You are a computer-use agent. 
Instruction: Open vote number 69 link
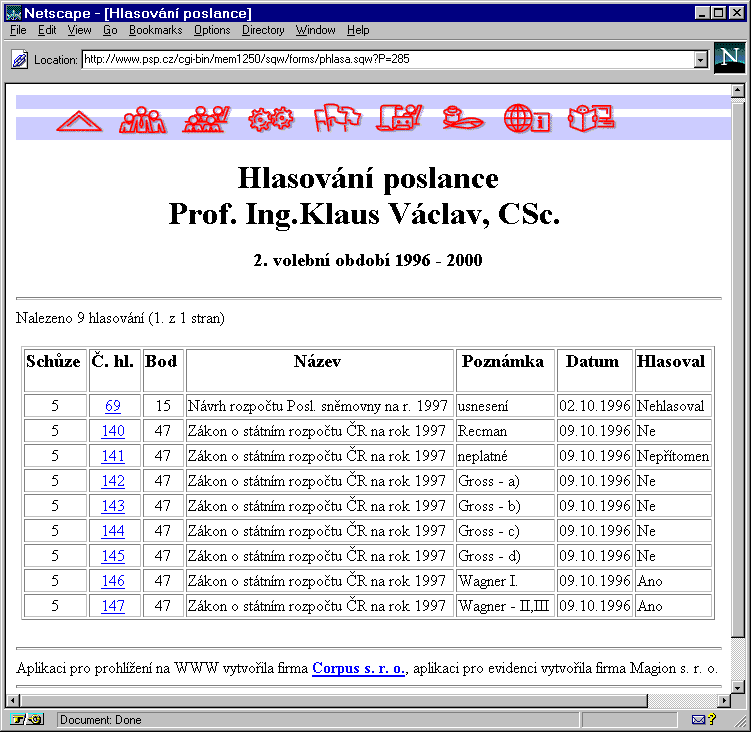[x=113, y=406]
